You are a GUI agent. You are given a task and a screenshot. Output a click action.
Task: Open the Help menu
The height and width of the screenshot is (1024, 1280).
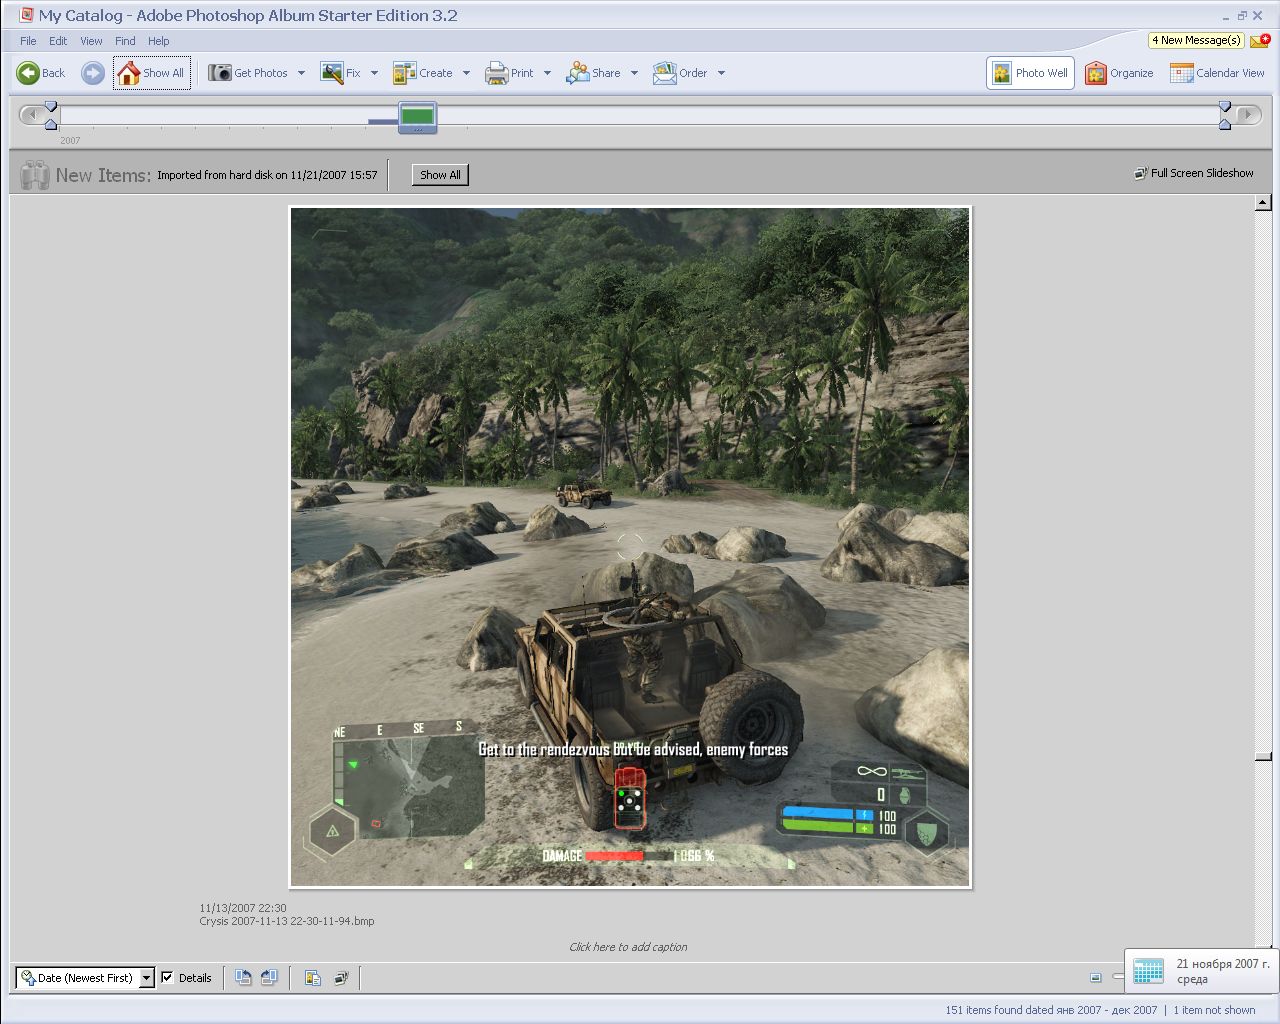tap(158, 41)
